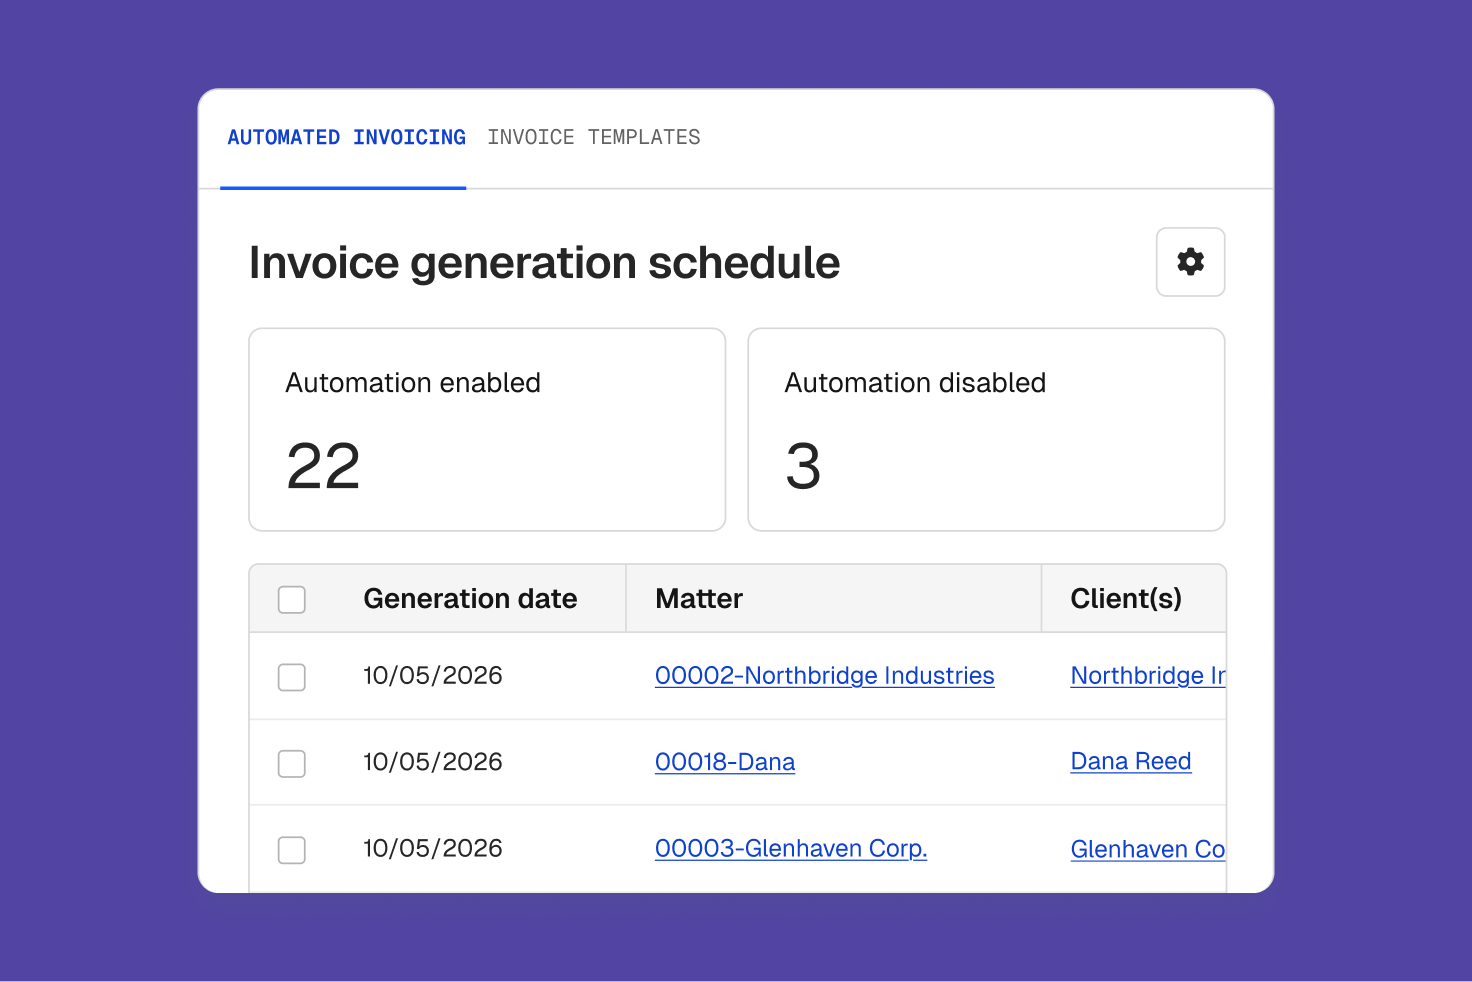The height and width of the screenshot is (982, 1472).
Task: Switch to Automated Invoicing tab
Action: click(x=346, y=137)
